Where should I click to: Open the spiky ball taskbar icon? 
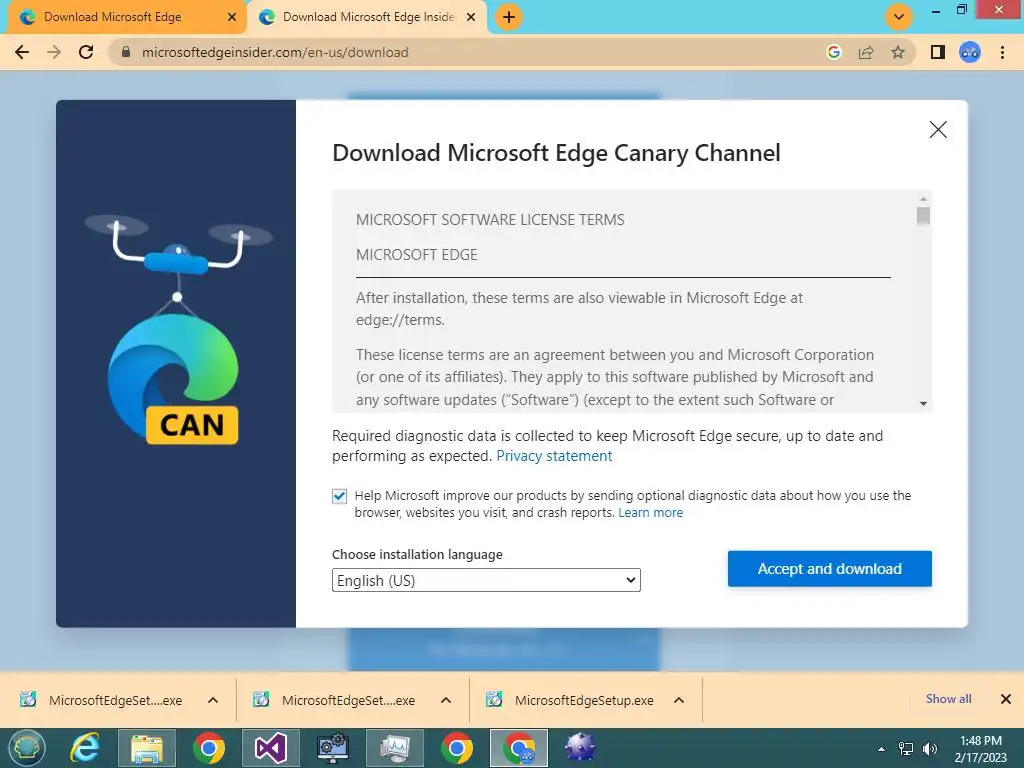pyautogui.click(x=580, y=748)
